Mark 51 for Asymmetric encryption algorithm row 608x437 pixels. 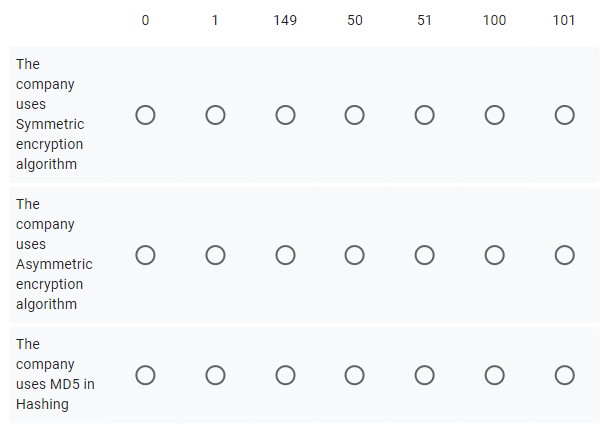[425, 255]
